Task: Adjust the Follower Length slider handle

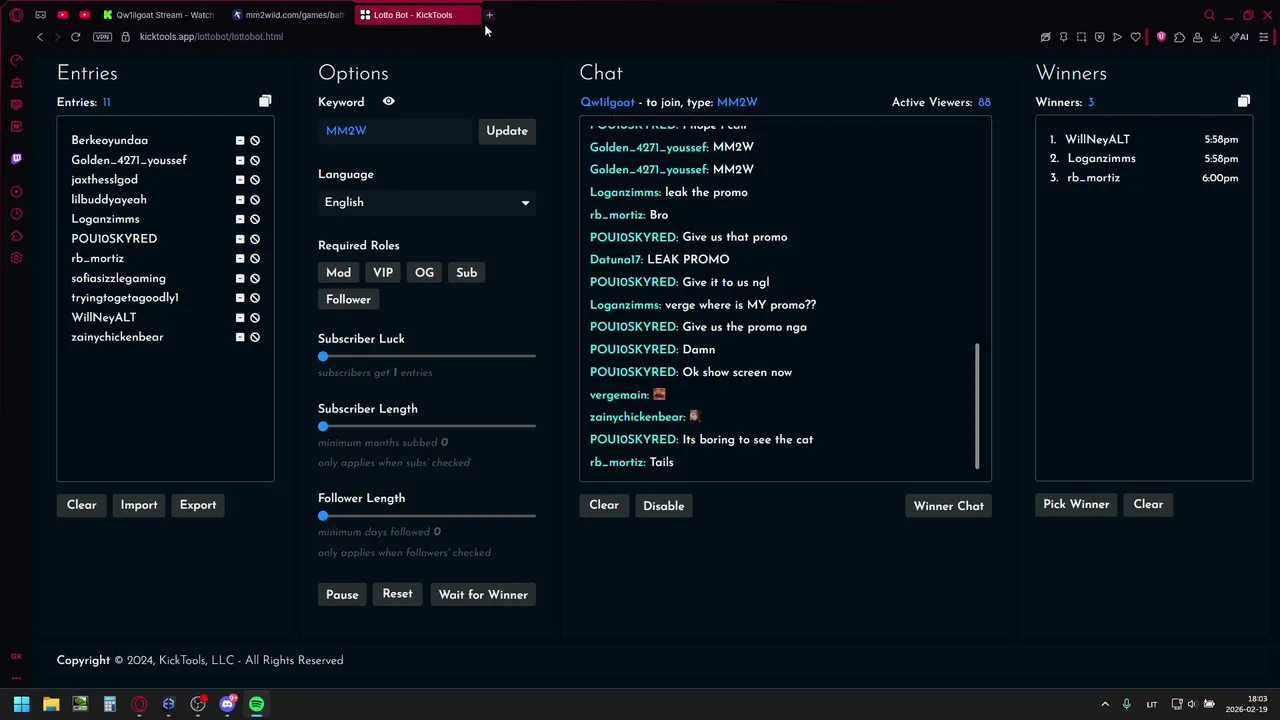Action: [x=323, y=516]
